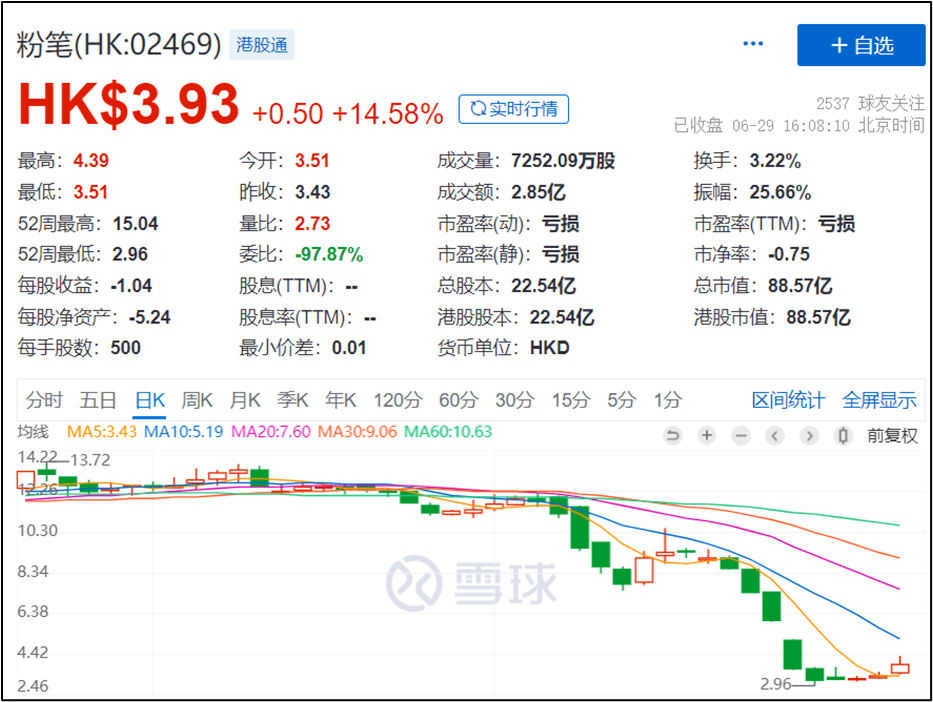This screenshot has width=933, height=702.
Task: Select the 年K chart tab
Action: 340,400
